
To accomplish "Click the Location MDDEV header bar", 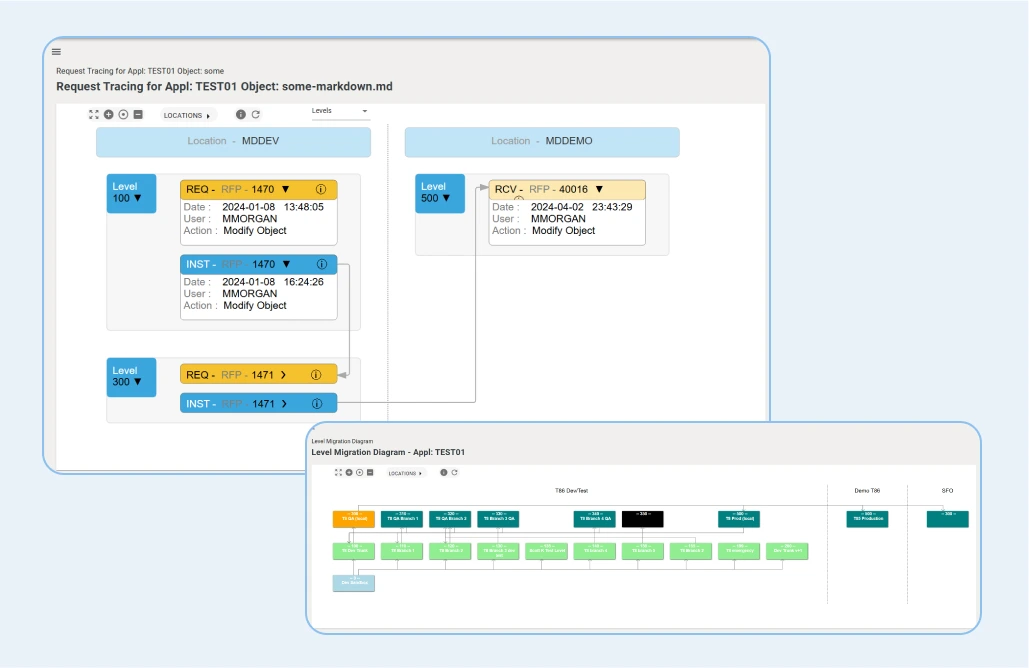I will coord(233,142).
